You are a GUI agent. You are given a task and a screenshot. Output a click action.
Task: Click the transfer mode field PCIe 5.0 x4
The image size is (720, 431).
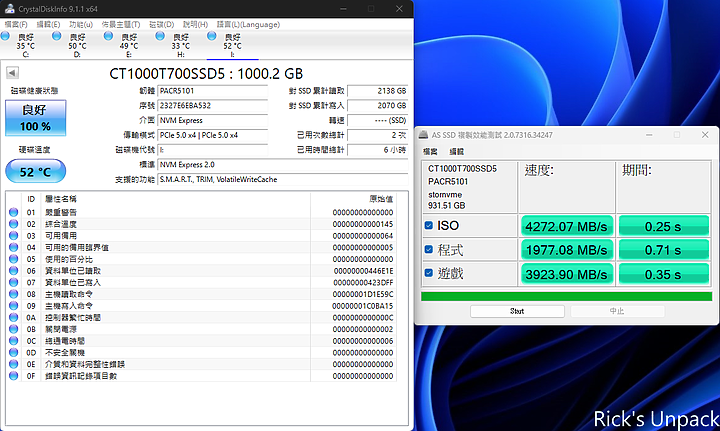pos(213,135)
